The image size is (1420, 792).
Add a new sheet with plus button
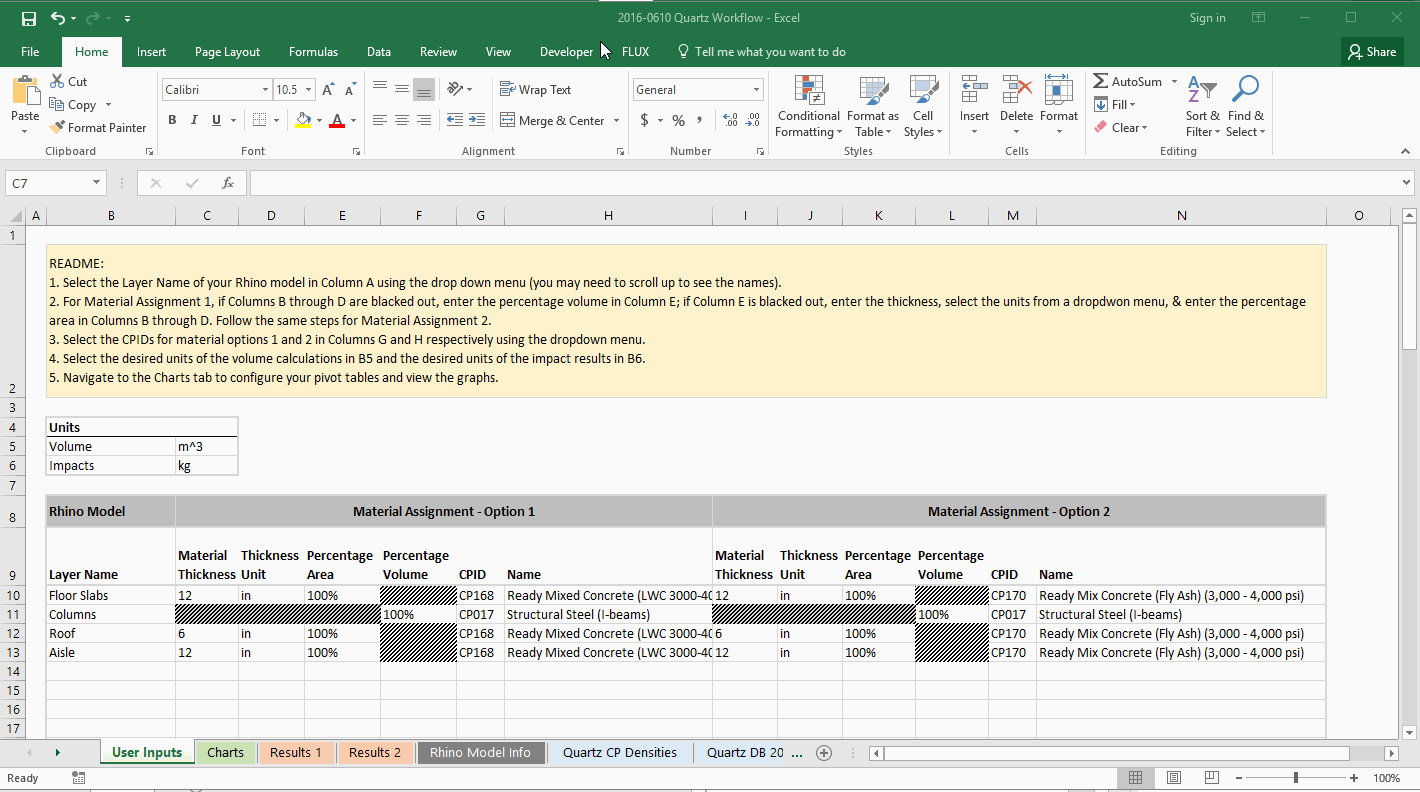pyautogui.click(x=824, y=753)
